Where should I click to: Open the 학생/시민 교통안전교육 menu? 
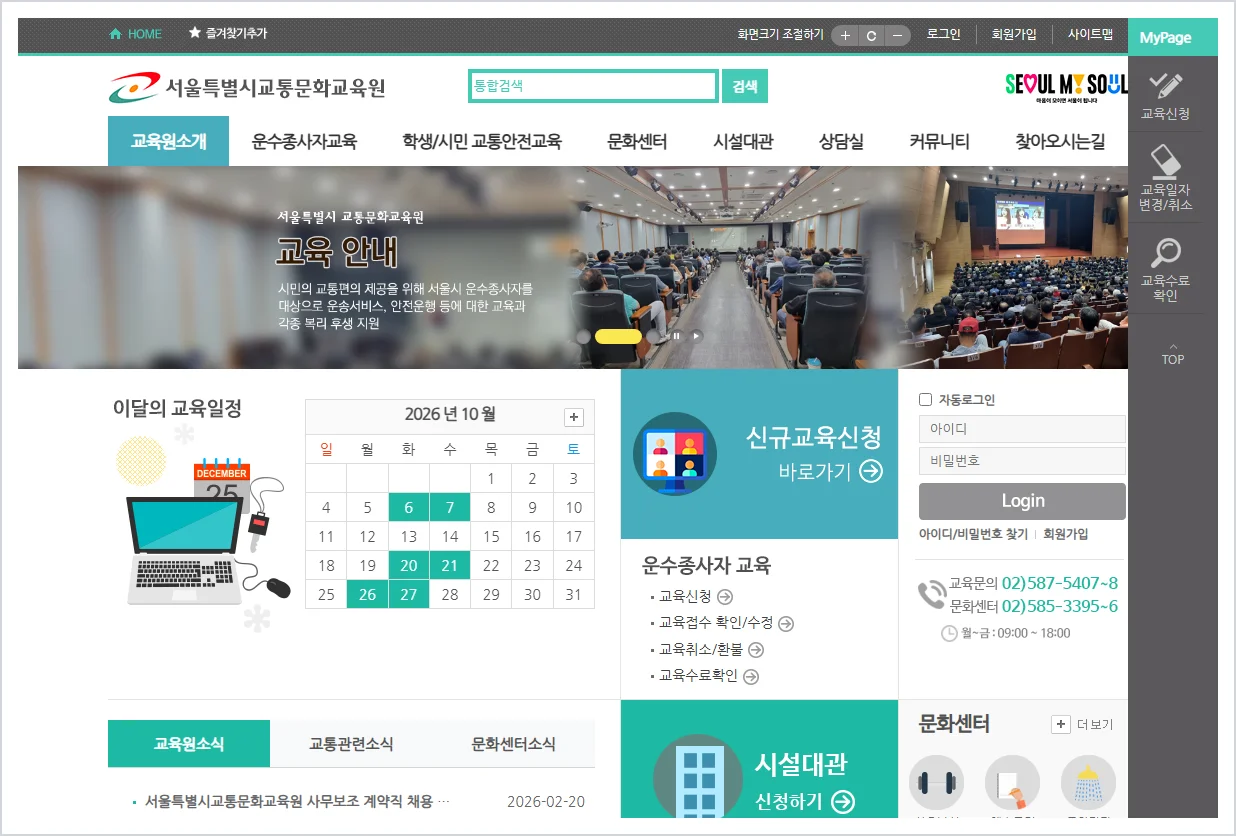[482, 142]
